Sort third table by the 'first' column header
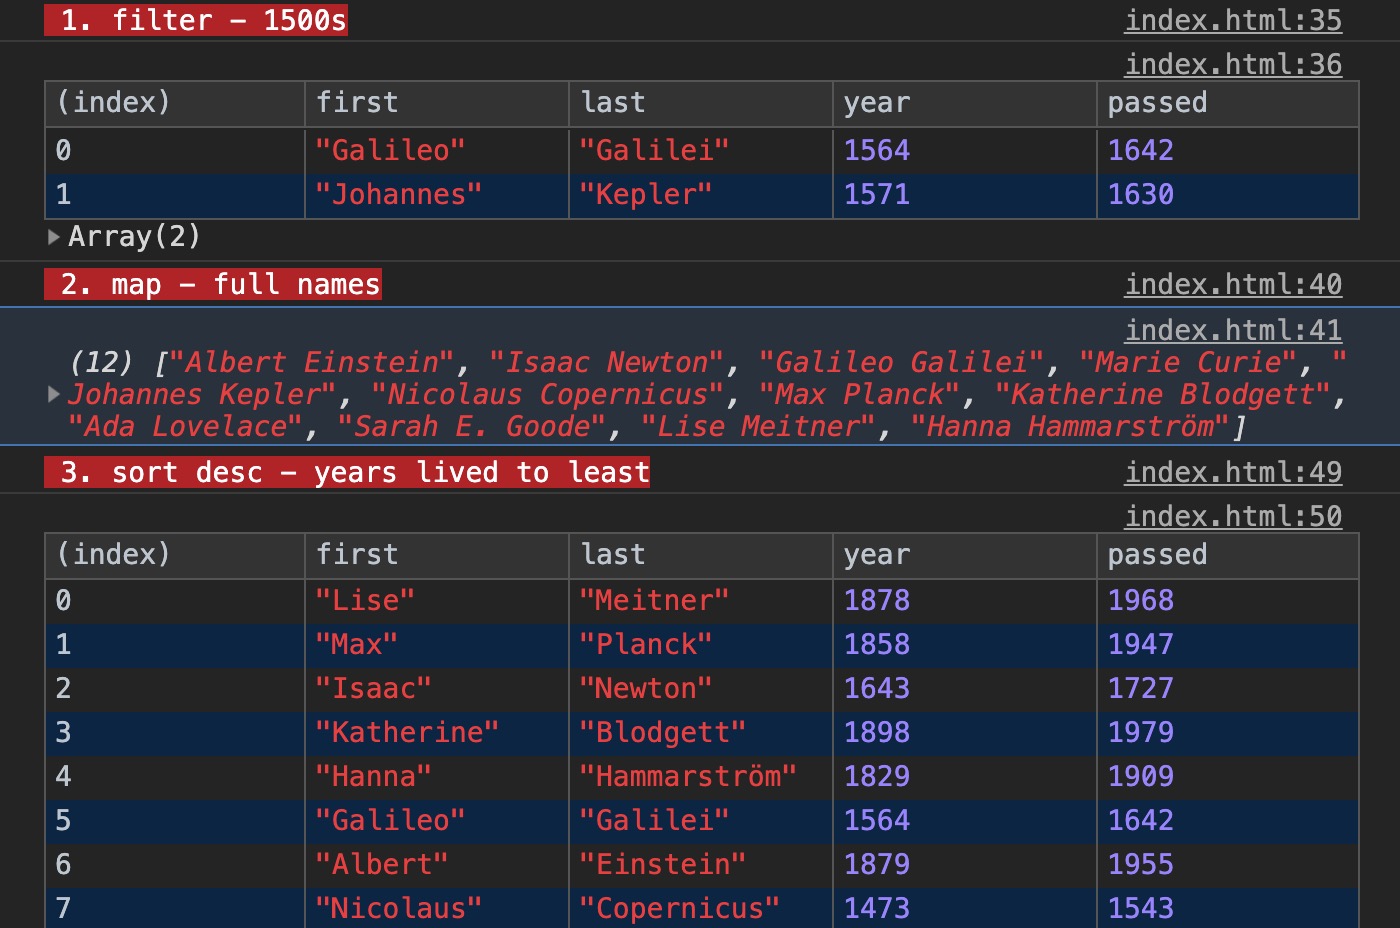The width and height of the screenshot is (1400, 928). click(x=436, y=555)
